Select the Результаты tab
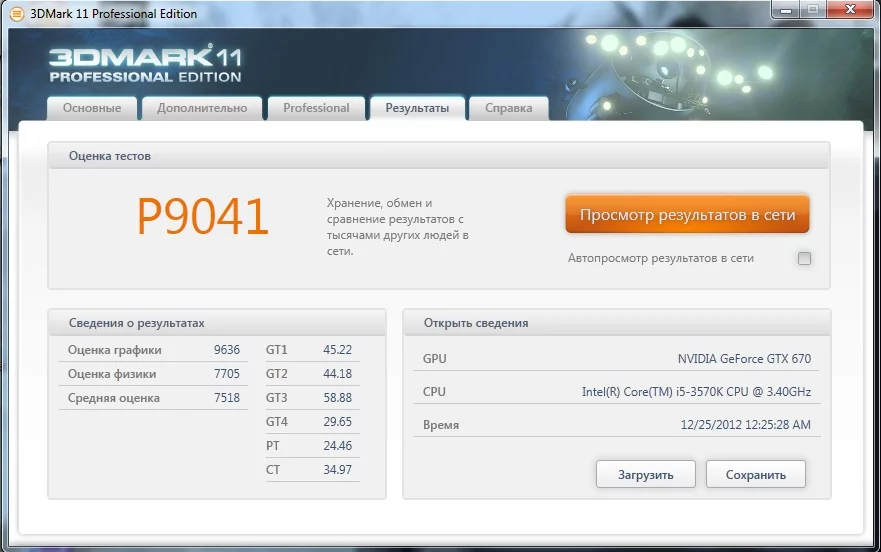This screenshot has width=881, height=552. 417,108
